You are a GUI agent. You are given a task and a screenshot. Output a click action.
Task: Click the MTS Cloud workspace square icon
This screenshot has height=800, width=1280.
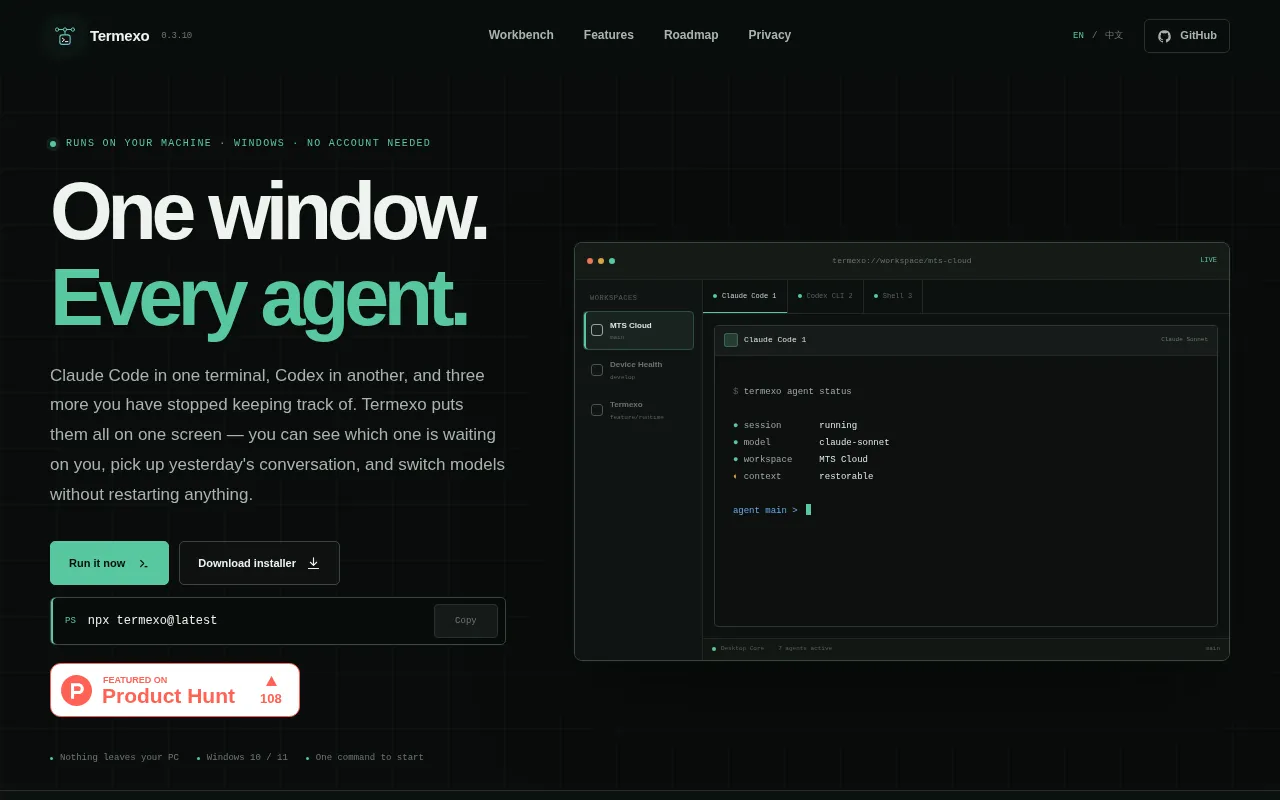point(597,330)
